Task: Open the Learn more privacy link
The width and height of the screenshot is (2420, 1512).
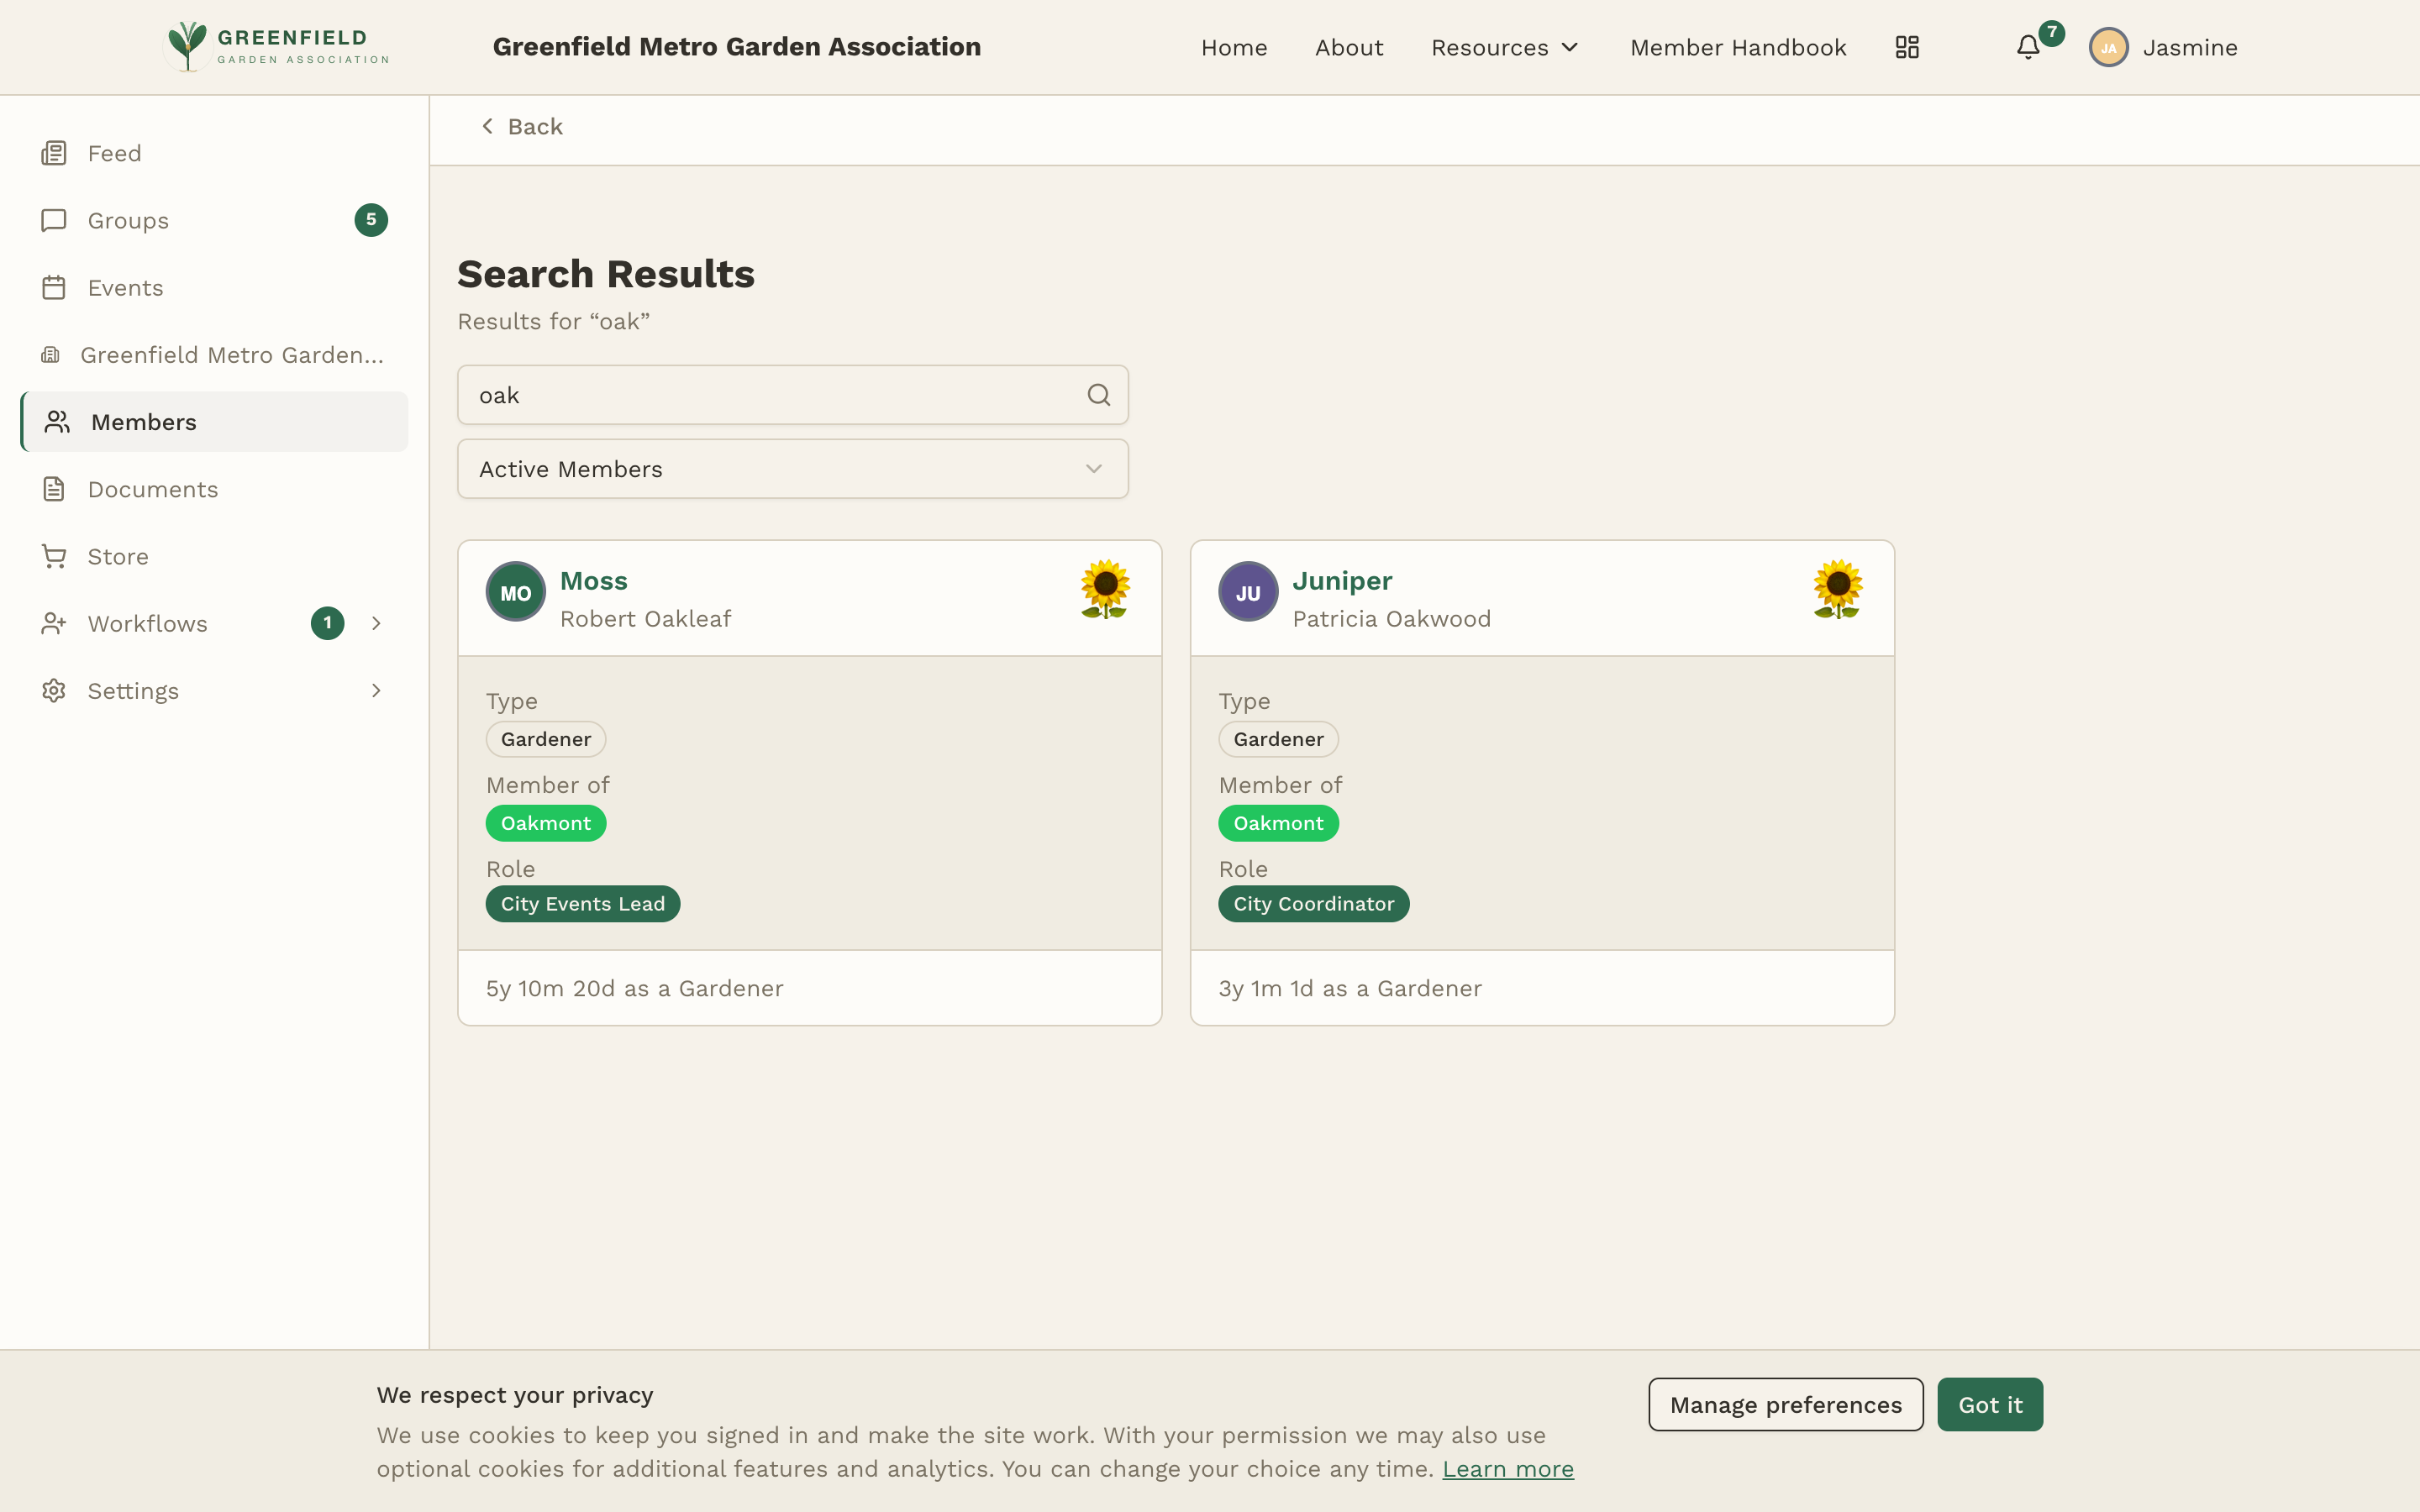Action: click(x=1507, y=1468)
